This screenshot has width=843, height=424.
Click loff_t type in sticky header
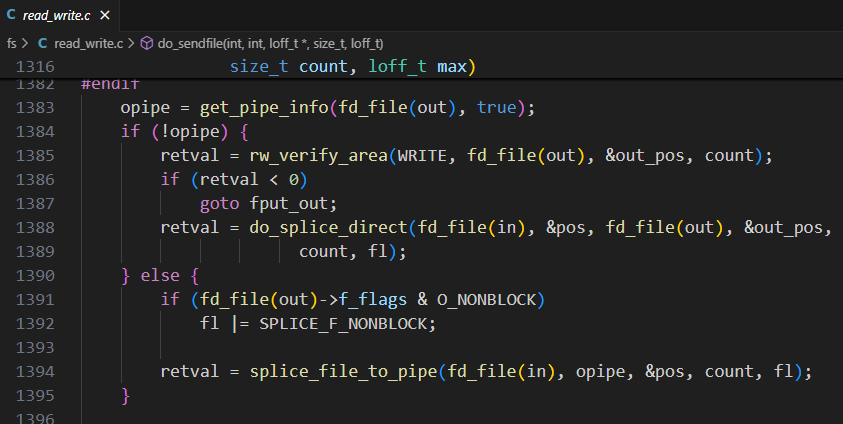[397, 67]
